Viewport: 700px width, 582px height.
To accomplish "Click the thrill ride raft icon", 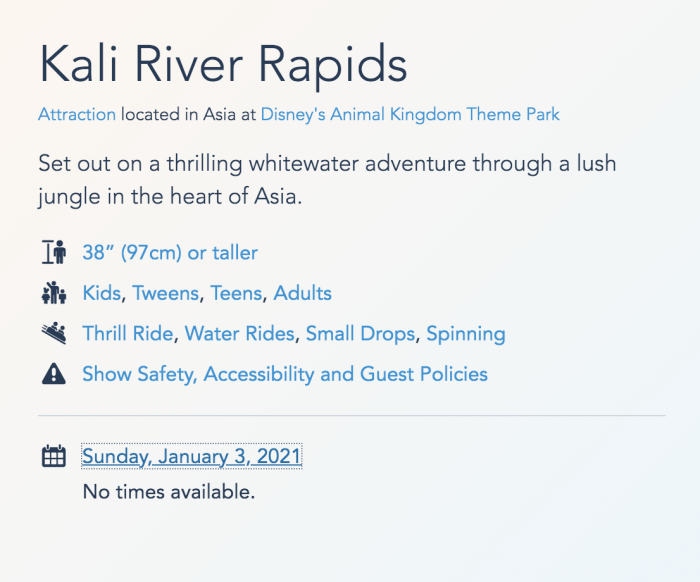I will click(54, 333).
